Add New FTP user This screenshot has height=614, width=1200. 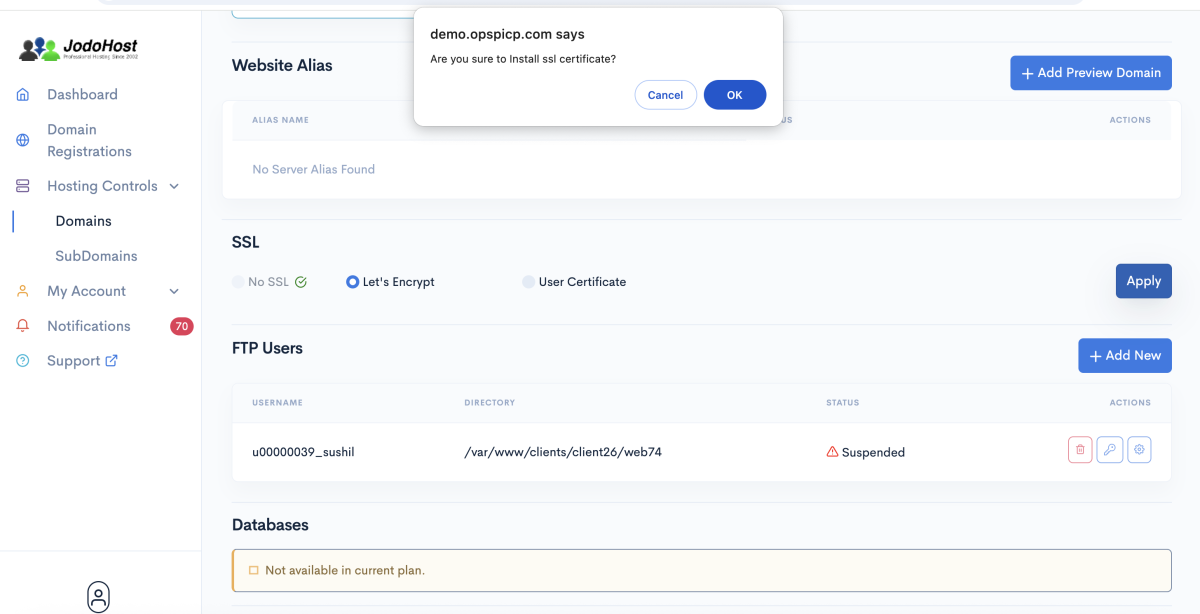click(x=1124, y=355)
